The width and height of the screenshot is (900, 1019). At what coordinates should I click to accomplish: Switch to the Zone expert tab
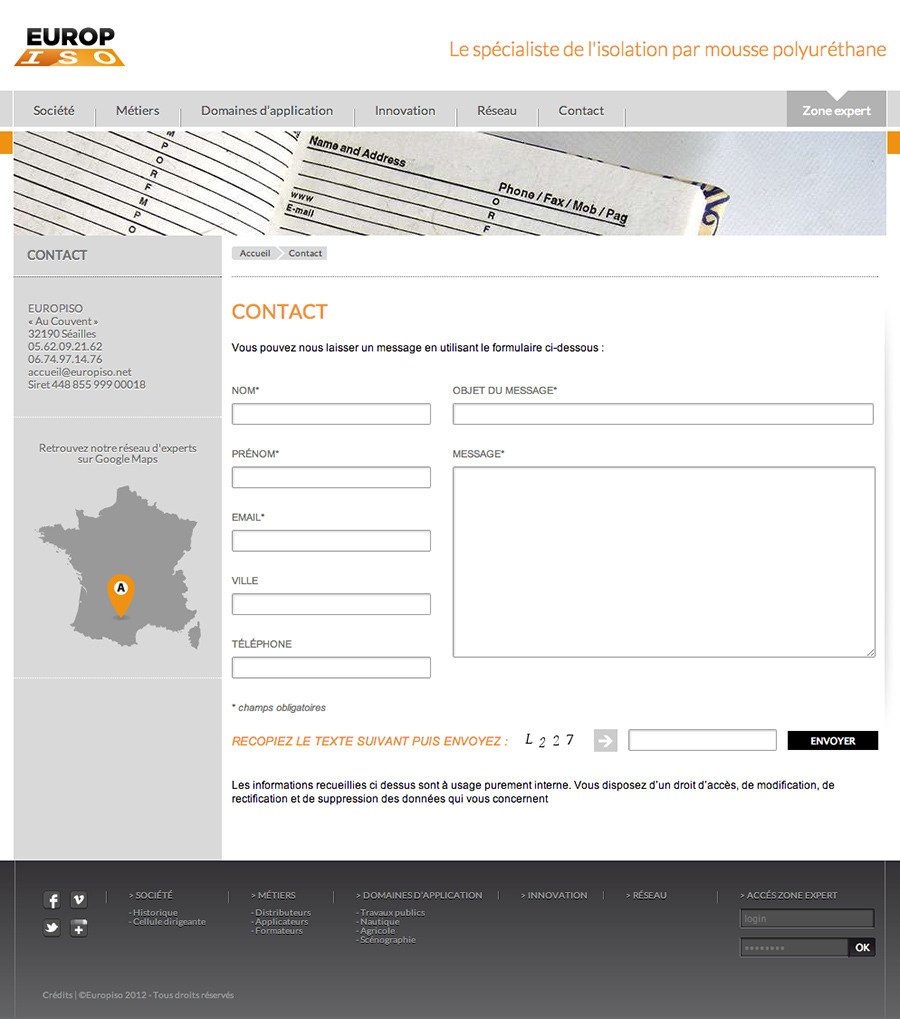coord(836,111)
